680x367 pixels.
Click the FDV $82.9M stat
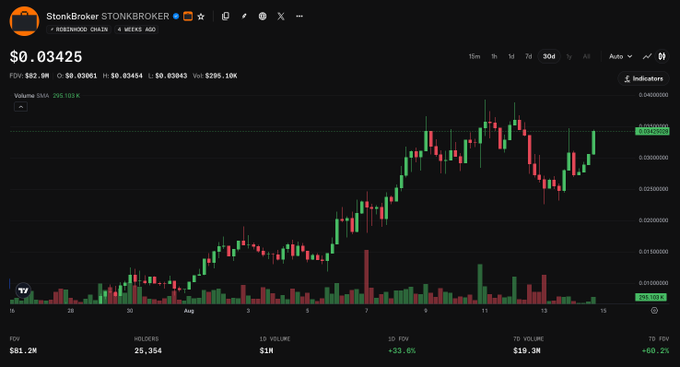(x=29, y=76)
